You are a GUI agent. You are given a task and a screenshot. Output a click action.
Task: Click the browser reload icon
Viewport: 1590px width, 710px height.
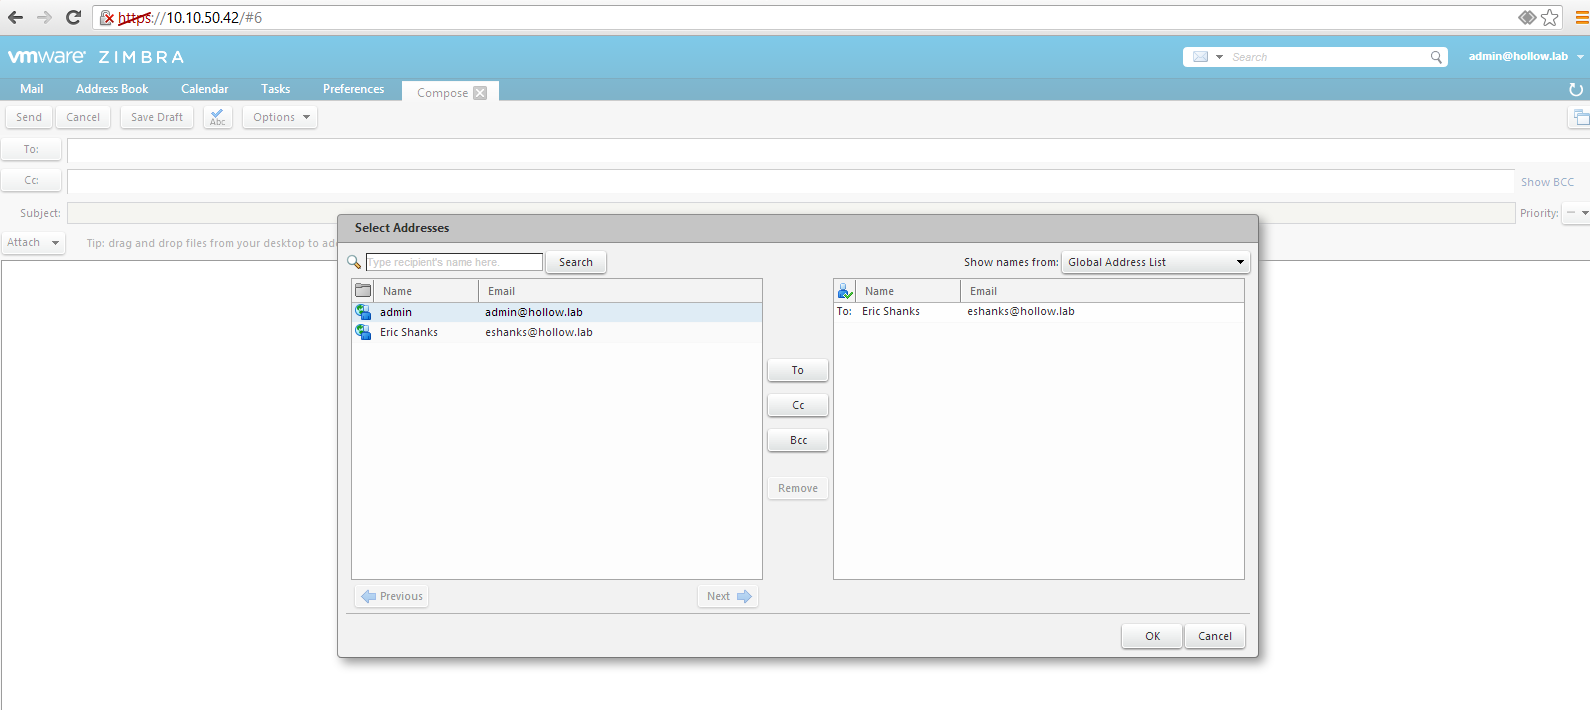pos(73,17)
